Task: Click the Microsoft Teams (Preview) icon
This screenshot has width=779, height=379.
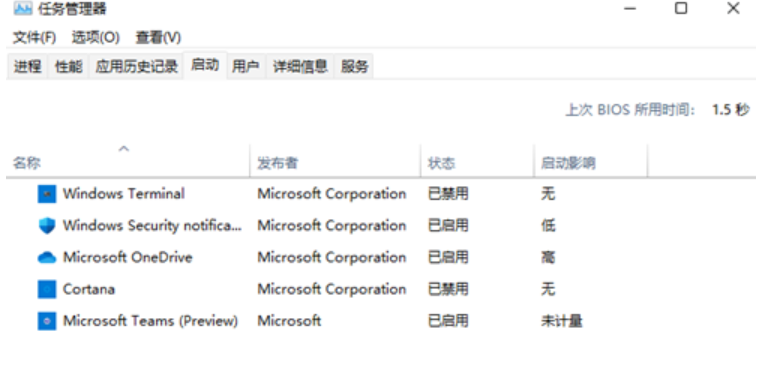Action: click(47, 321)
